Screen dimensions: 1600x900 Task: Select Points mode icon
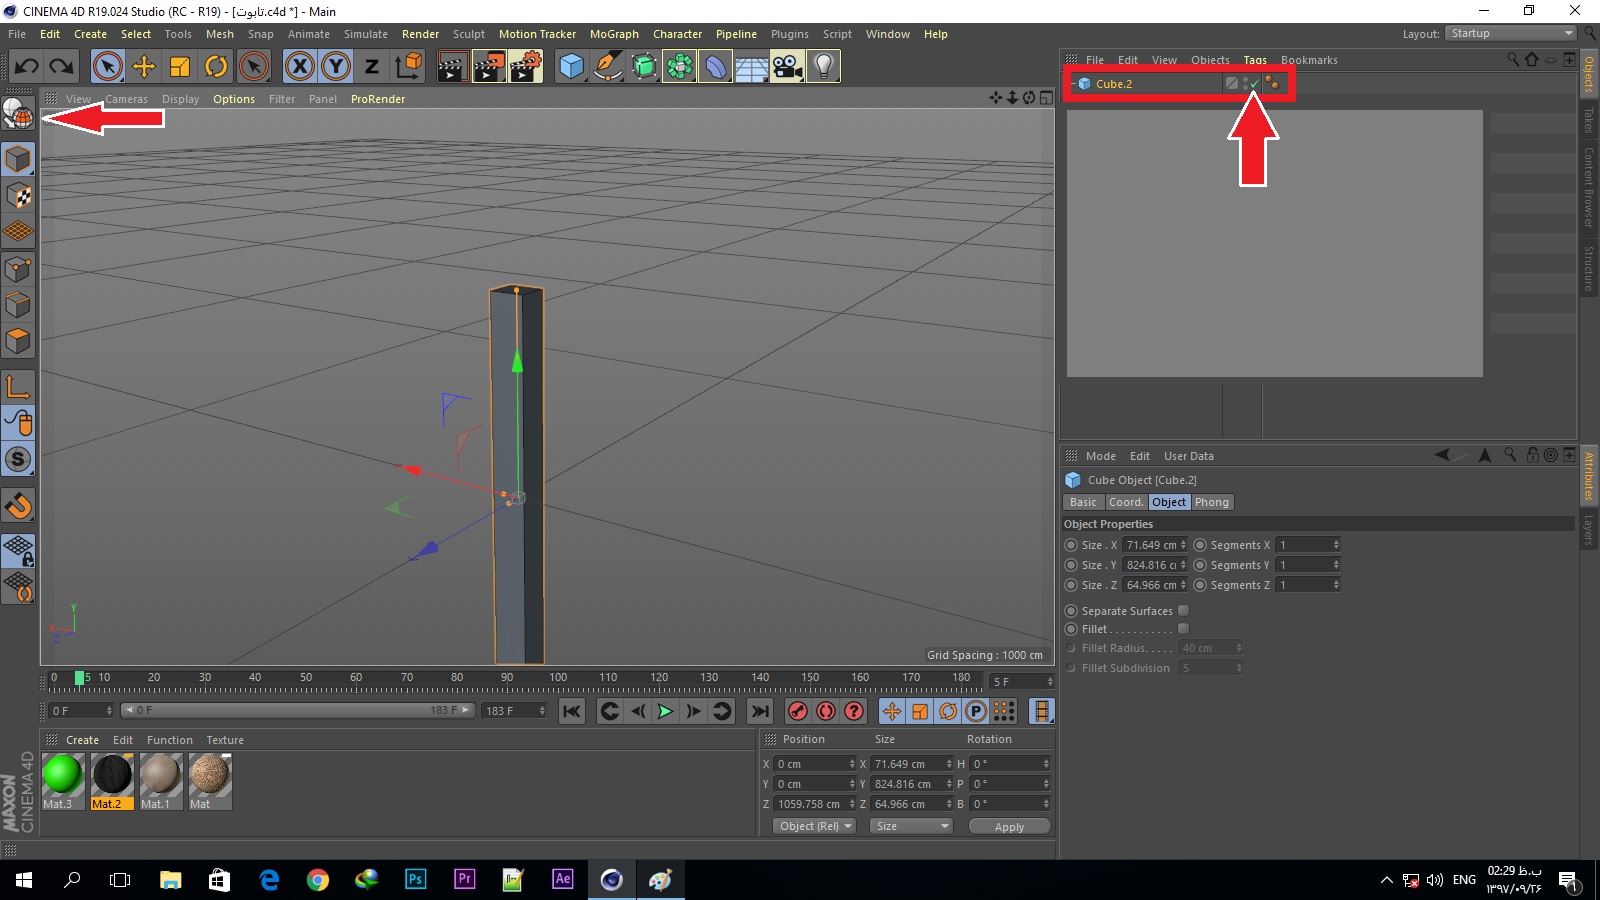[x=18, y=269]
